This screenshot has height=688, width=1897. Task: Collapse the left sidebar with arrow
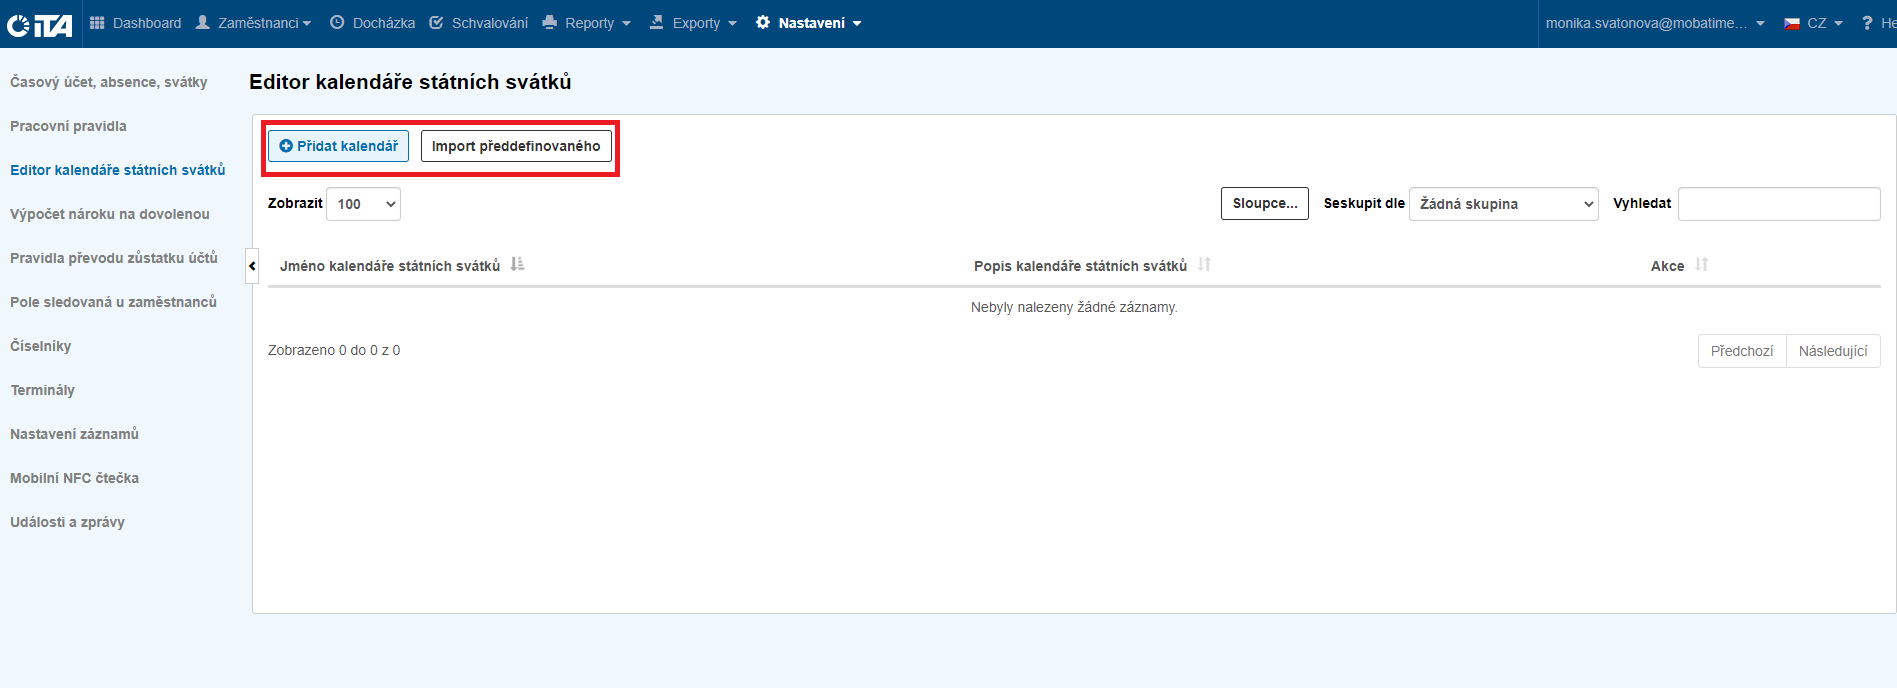pos(252,266)
